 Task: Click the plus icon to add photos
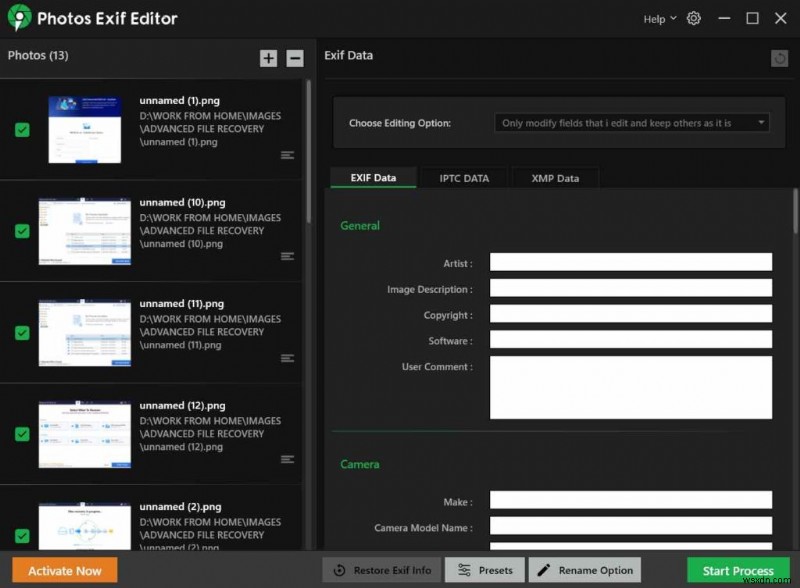coord(268,58)
